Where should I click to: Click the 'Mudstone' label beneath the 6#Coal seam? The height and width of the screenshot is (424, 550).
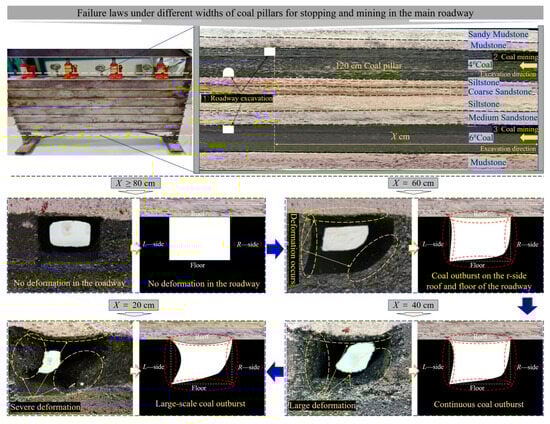[488, 162]
